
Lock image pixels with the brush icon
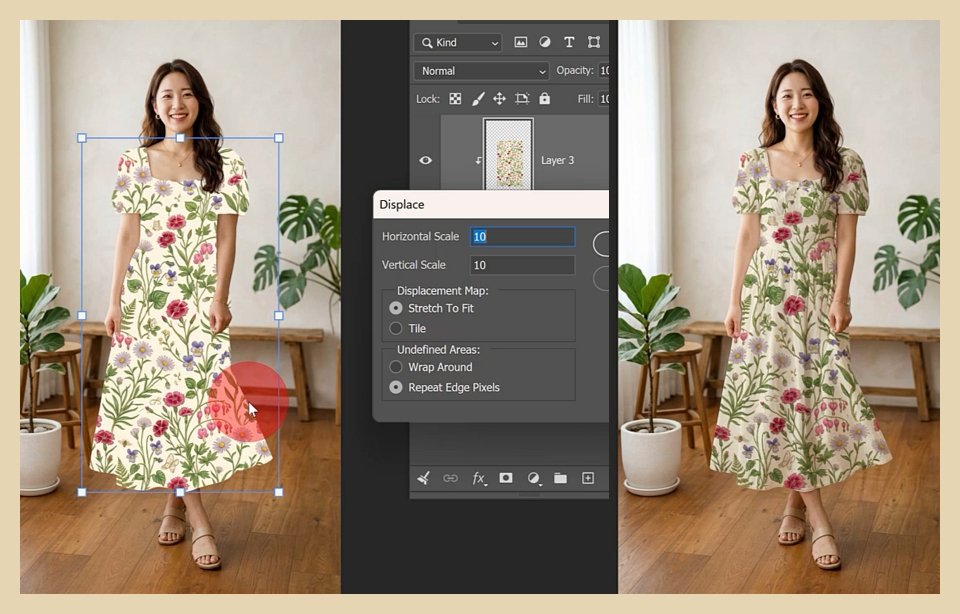click(478, 99)
